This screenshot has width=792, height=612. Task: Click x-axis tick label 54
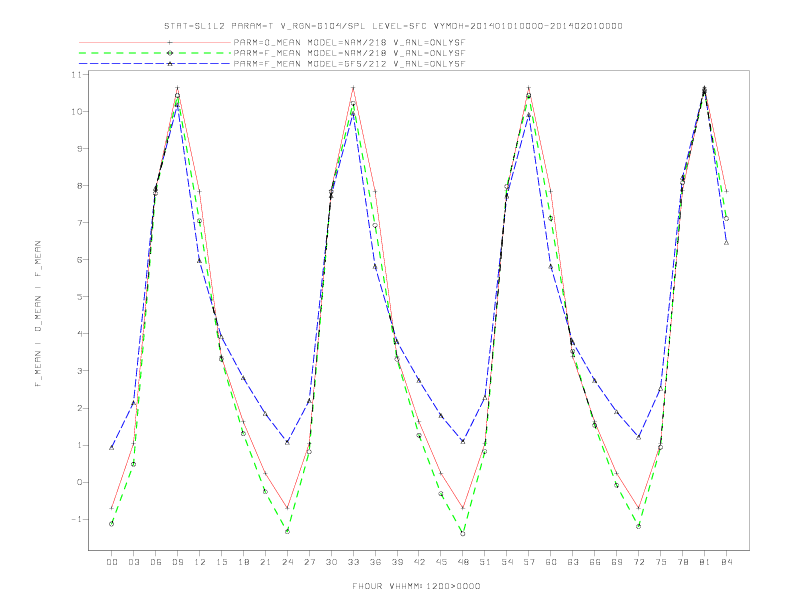(507, 562)
